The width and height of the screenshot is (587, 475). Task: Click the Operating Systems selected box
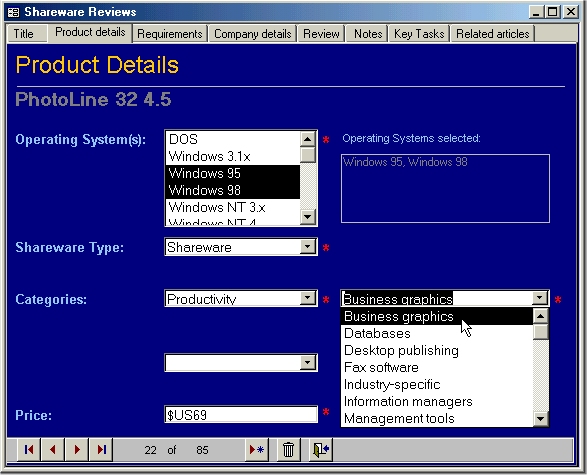coord(445,188)
